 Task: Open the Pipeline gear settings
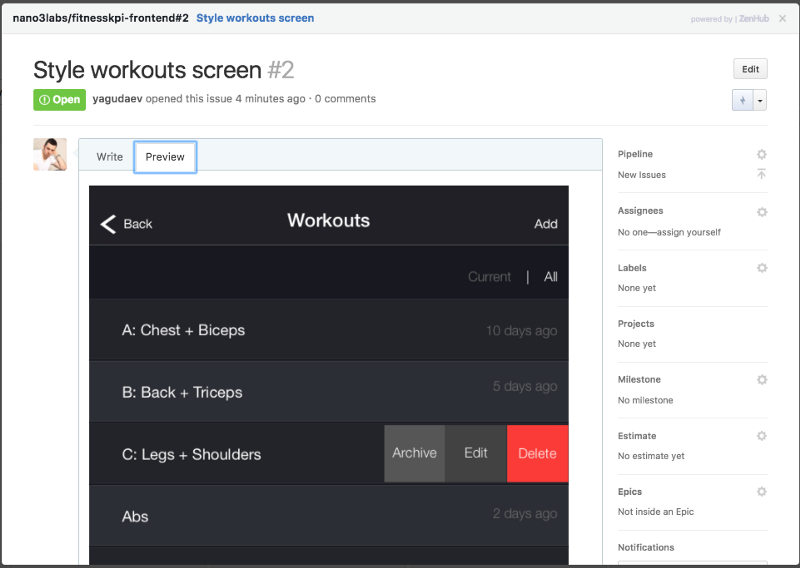point(761,155)
